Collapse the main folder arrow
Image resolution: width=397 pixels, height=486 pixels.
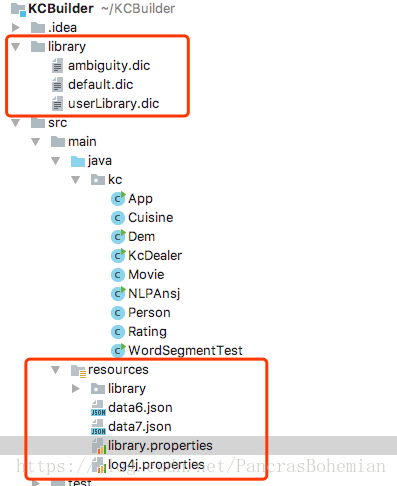(35, 142)
